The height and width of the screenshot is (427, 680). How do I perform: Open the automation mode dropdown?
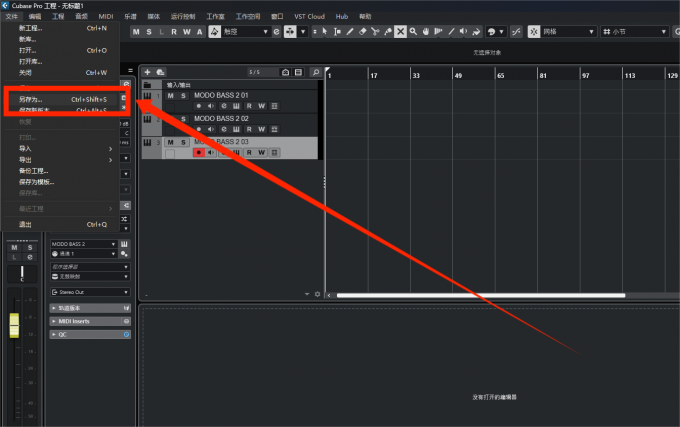[x=245, y=32]
